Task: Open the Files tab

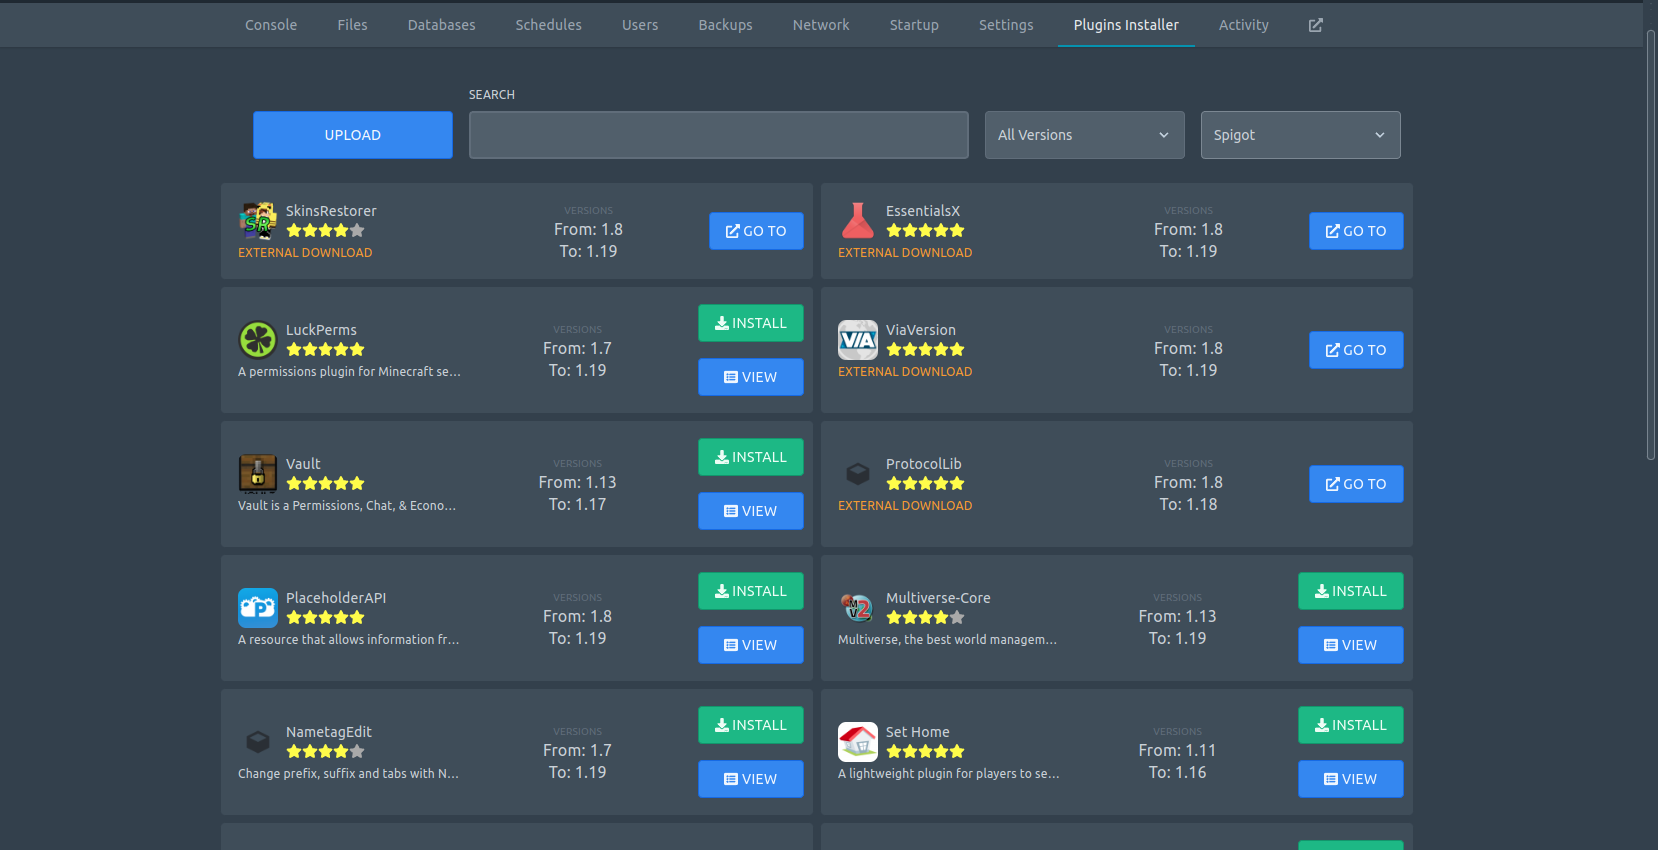Action: [352, 25]
